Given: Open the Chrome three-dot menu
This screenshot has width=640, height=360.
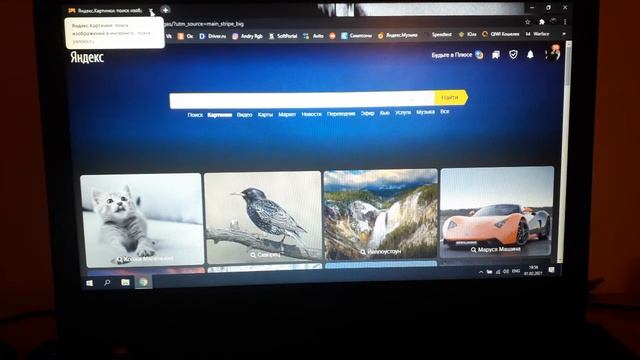Looking at the screenshot, I should pyautogui.click(x=565, y=22).
